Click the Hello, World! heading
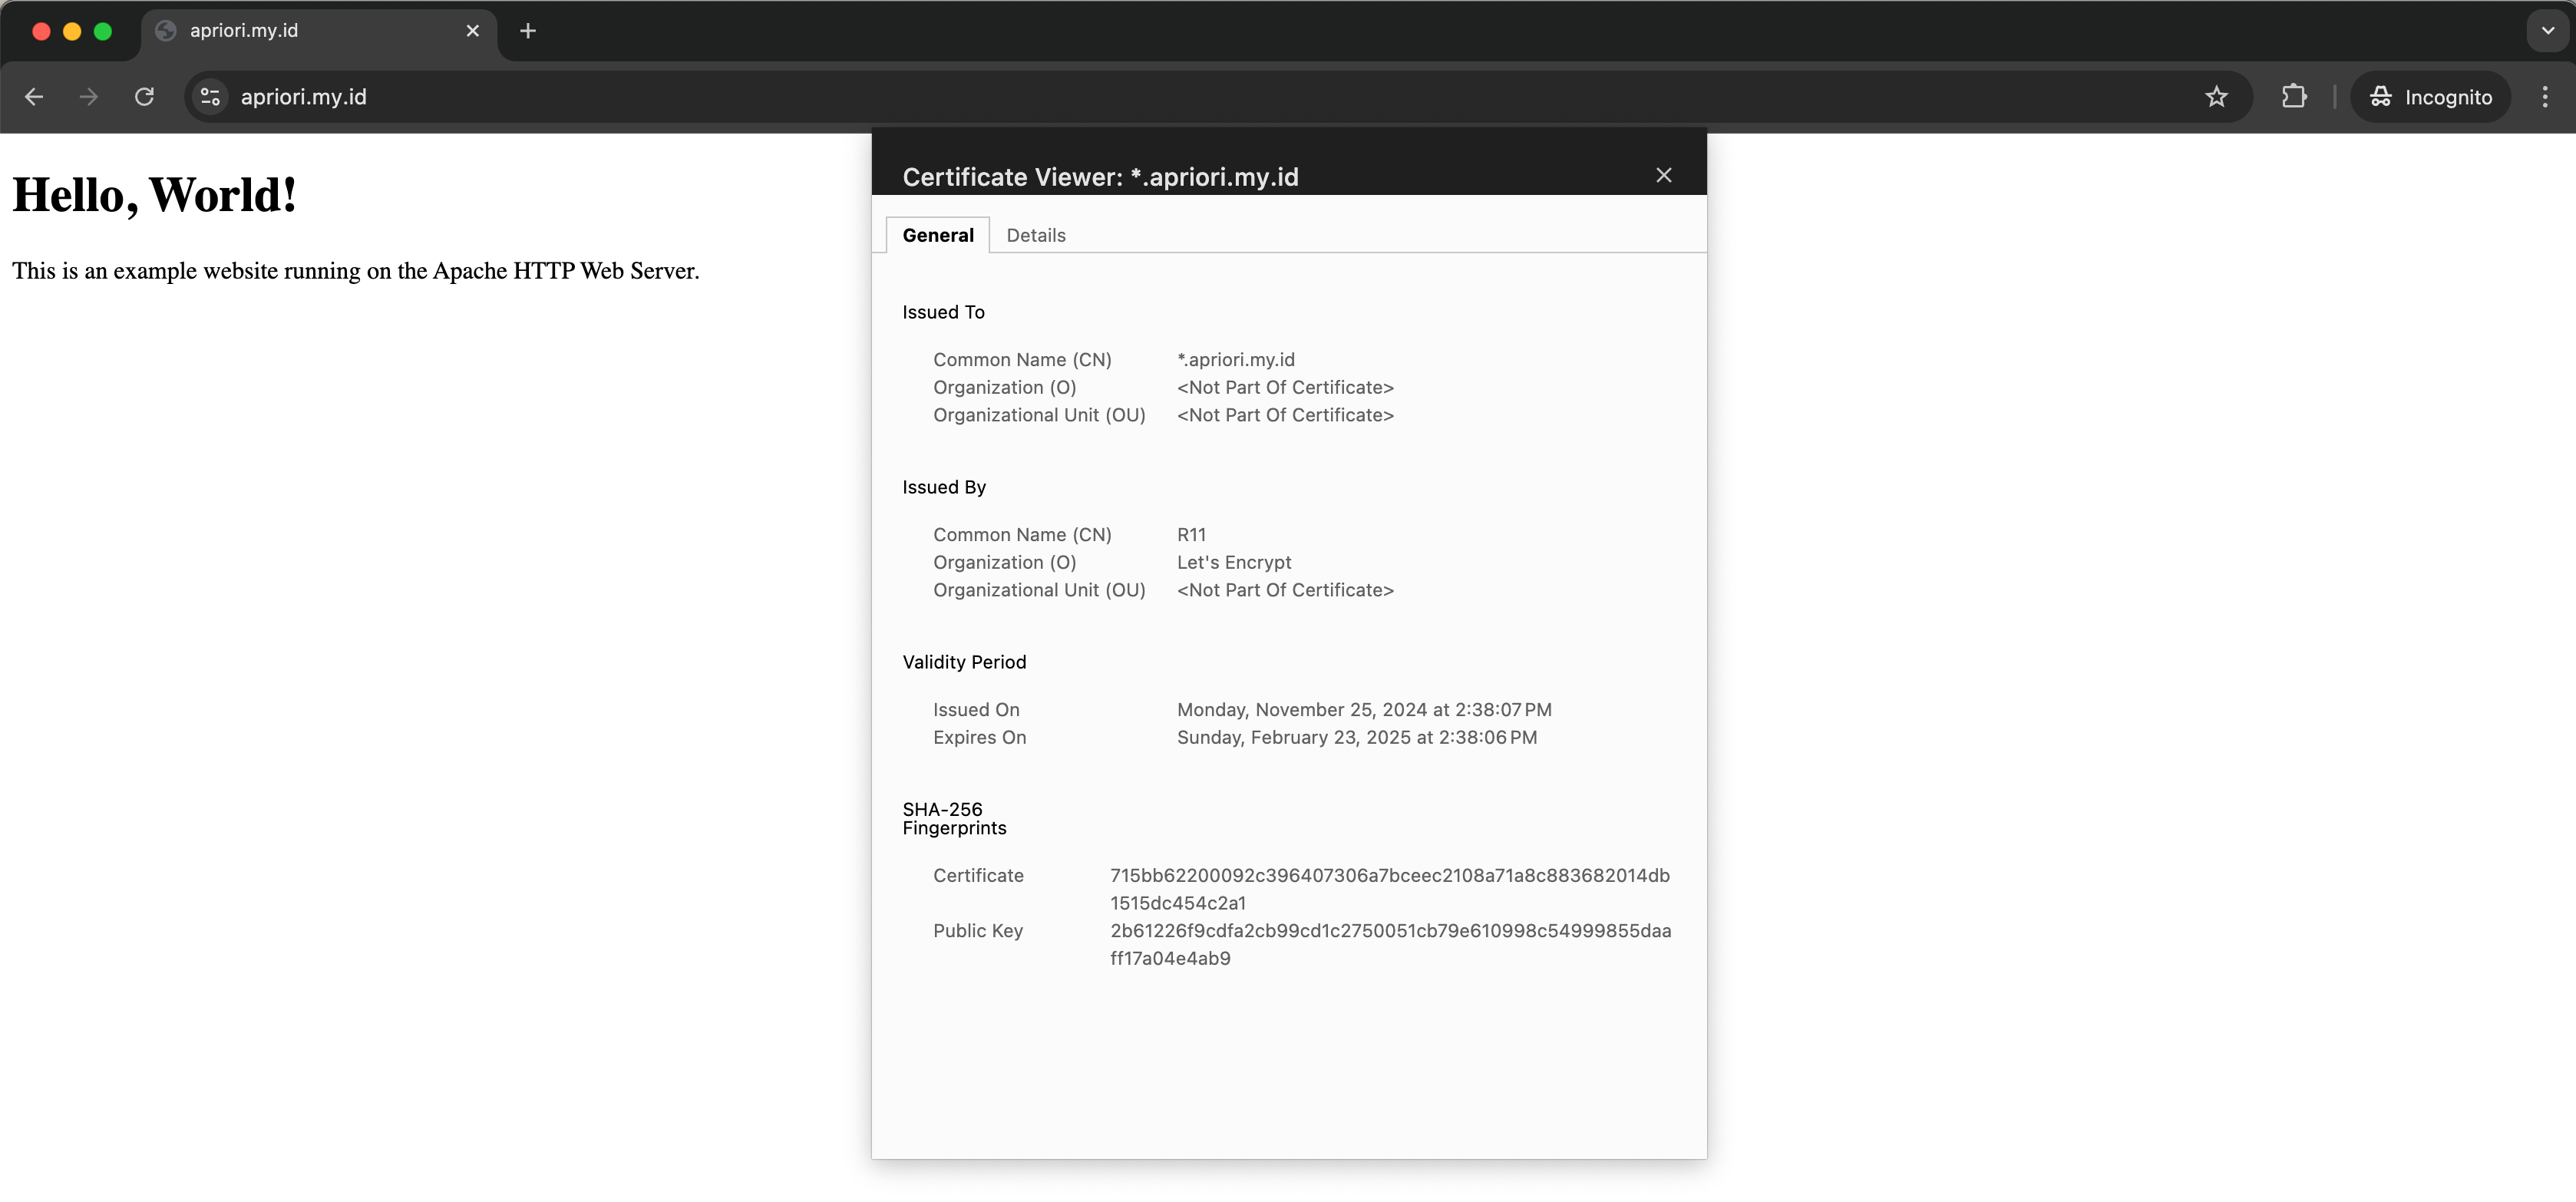Viewport: 2576px width, 1202px height. [155, 195]
